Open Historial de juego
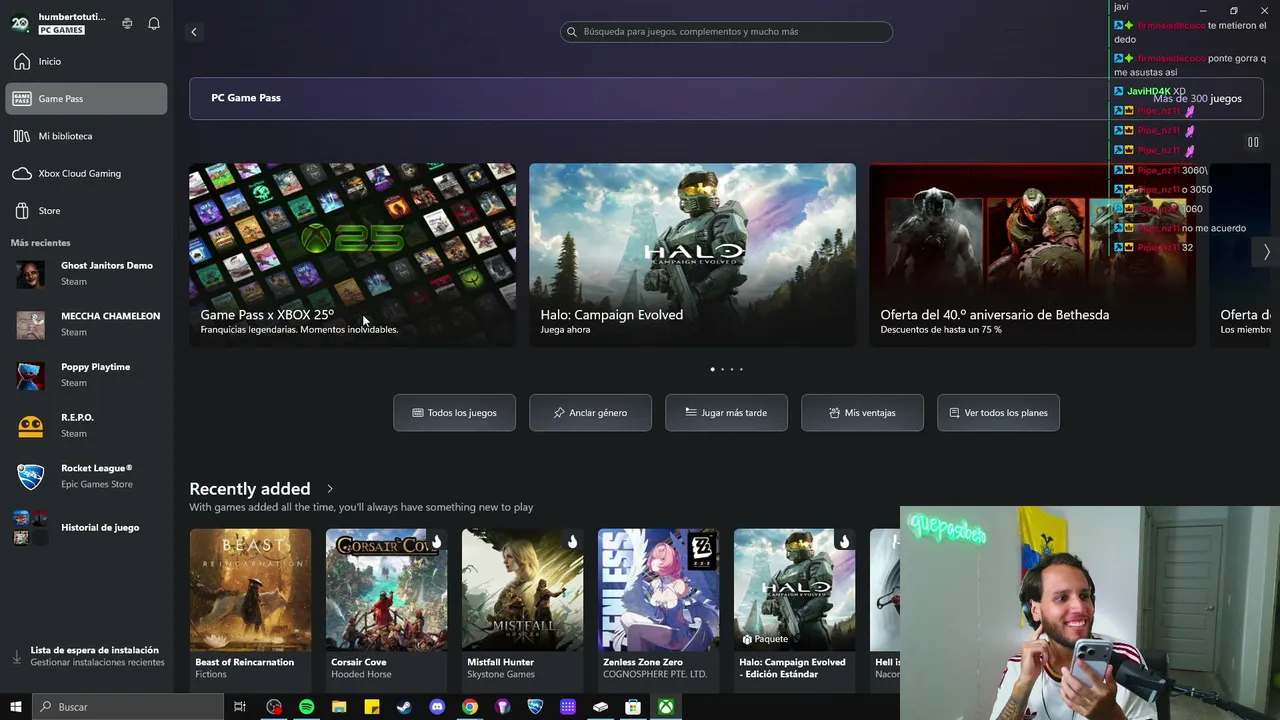 point(87,528)
